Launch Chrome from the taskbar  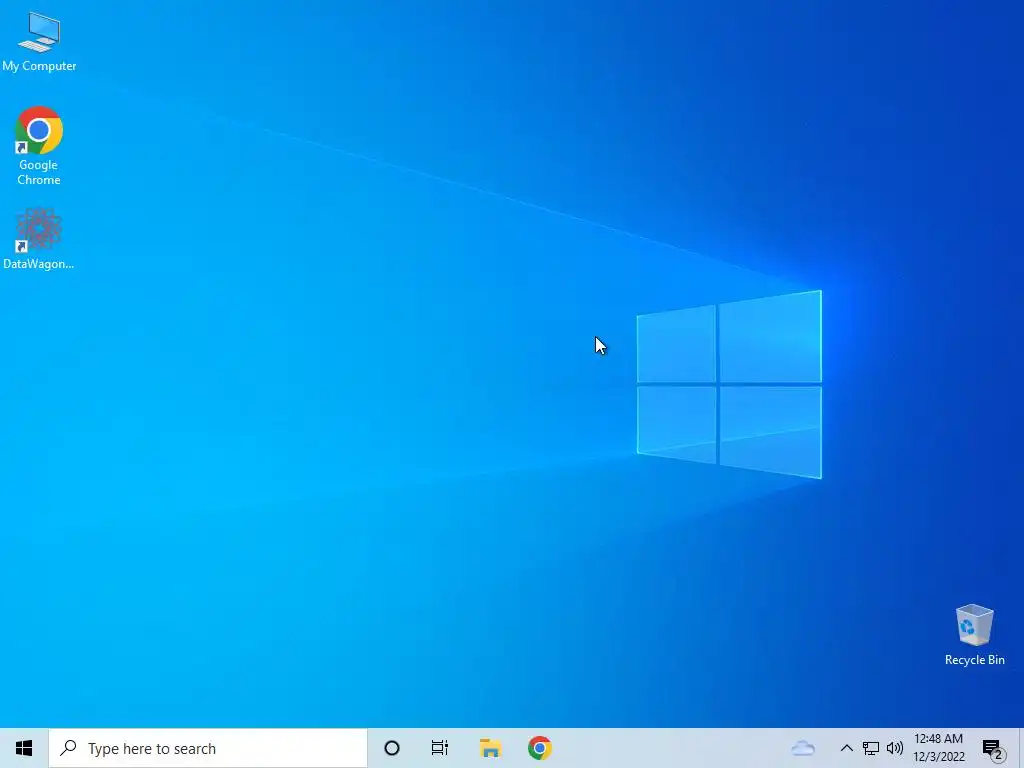(x=539, y=748)
